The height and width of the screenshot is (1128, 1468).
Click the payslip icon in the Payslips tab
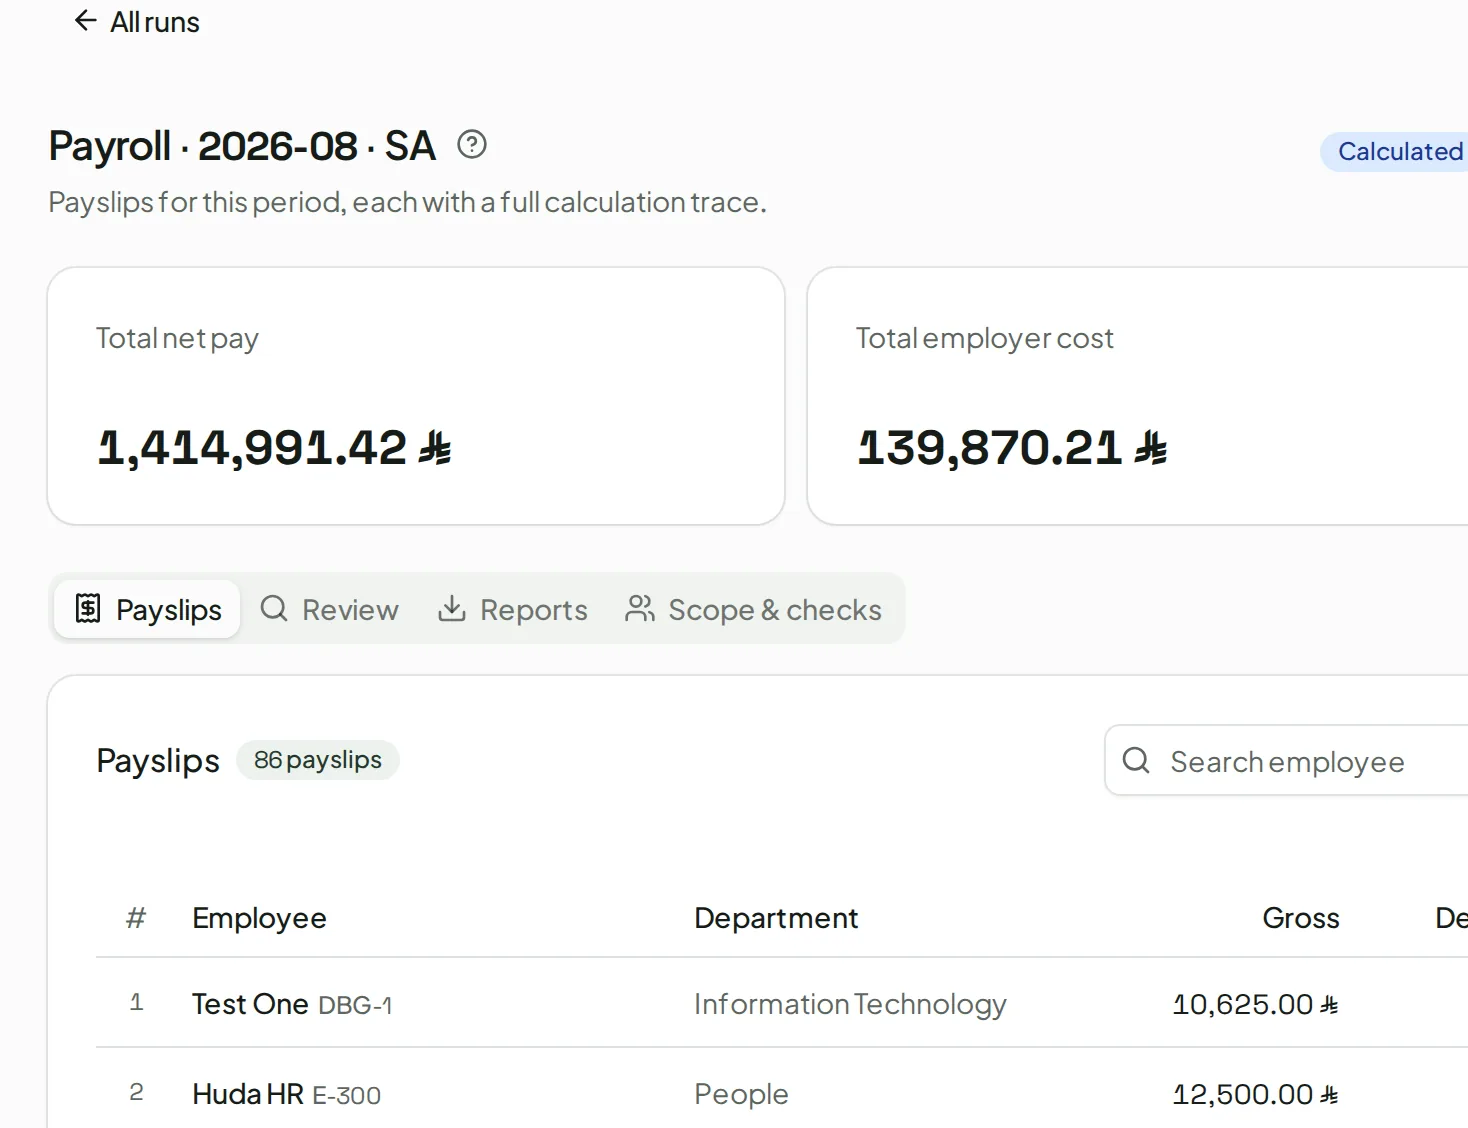click(x=88, y=608)
